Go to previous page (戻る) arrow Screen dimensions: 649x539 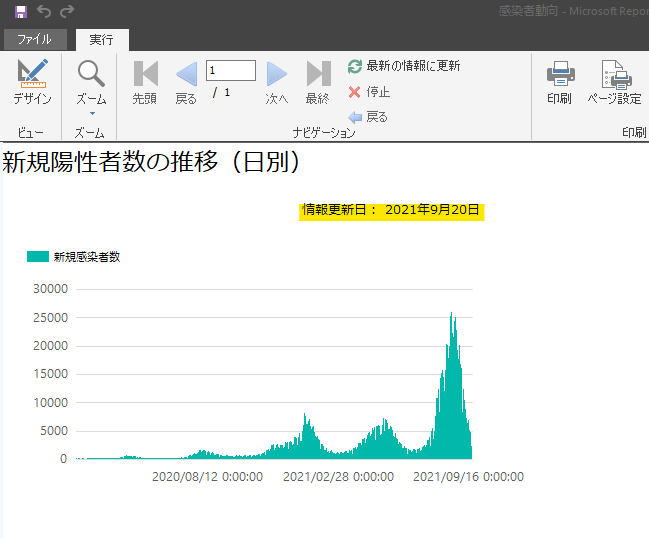(186, 82)
